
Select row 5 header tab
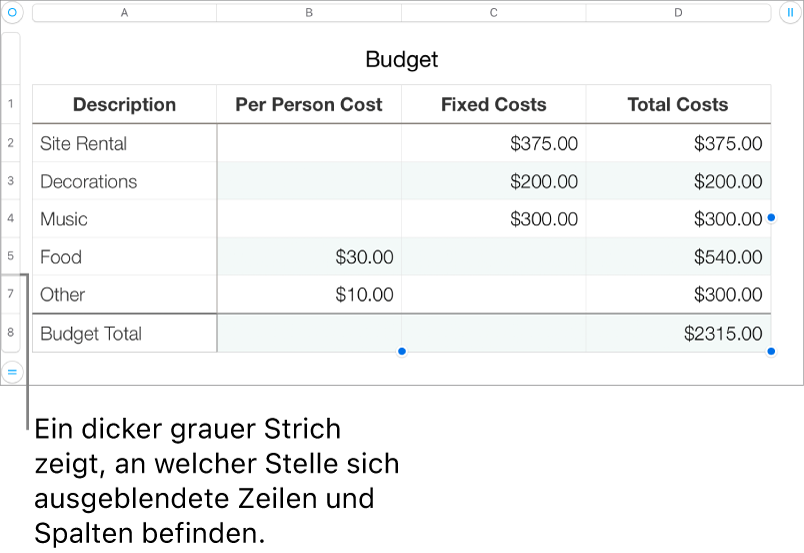click(11, 257)
